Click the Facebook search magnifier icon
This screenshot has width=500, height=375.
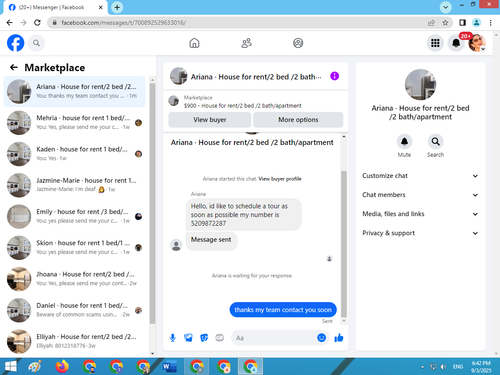(36, 43)
